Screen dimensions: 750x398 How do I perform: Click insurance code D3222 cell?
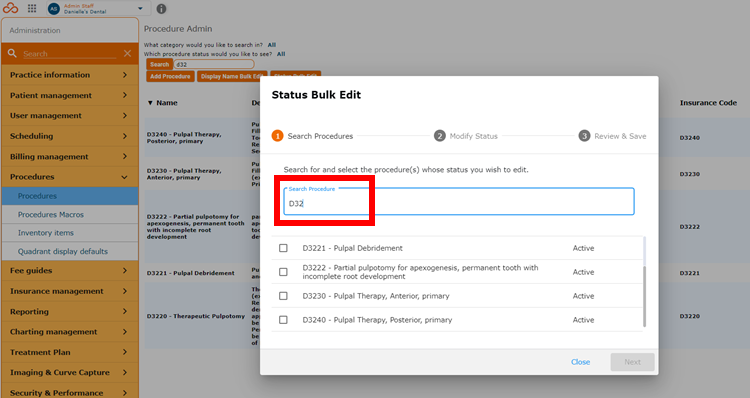pyautogui.click(x=690, y=227)
